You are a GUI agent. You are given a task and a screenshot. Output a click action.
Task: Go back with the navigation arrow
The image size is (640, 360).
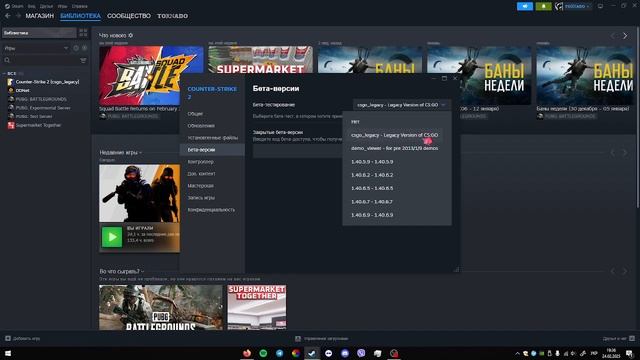point(8,16)
